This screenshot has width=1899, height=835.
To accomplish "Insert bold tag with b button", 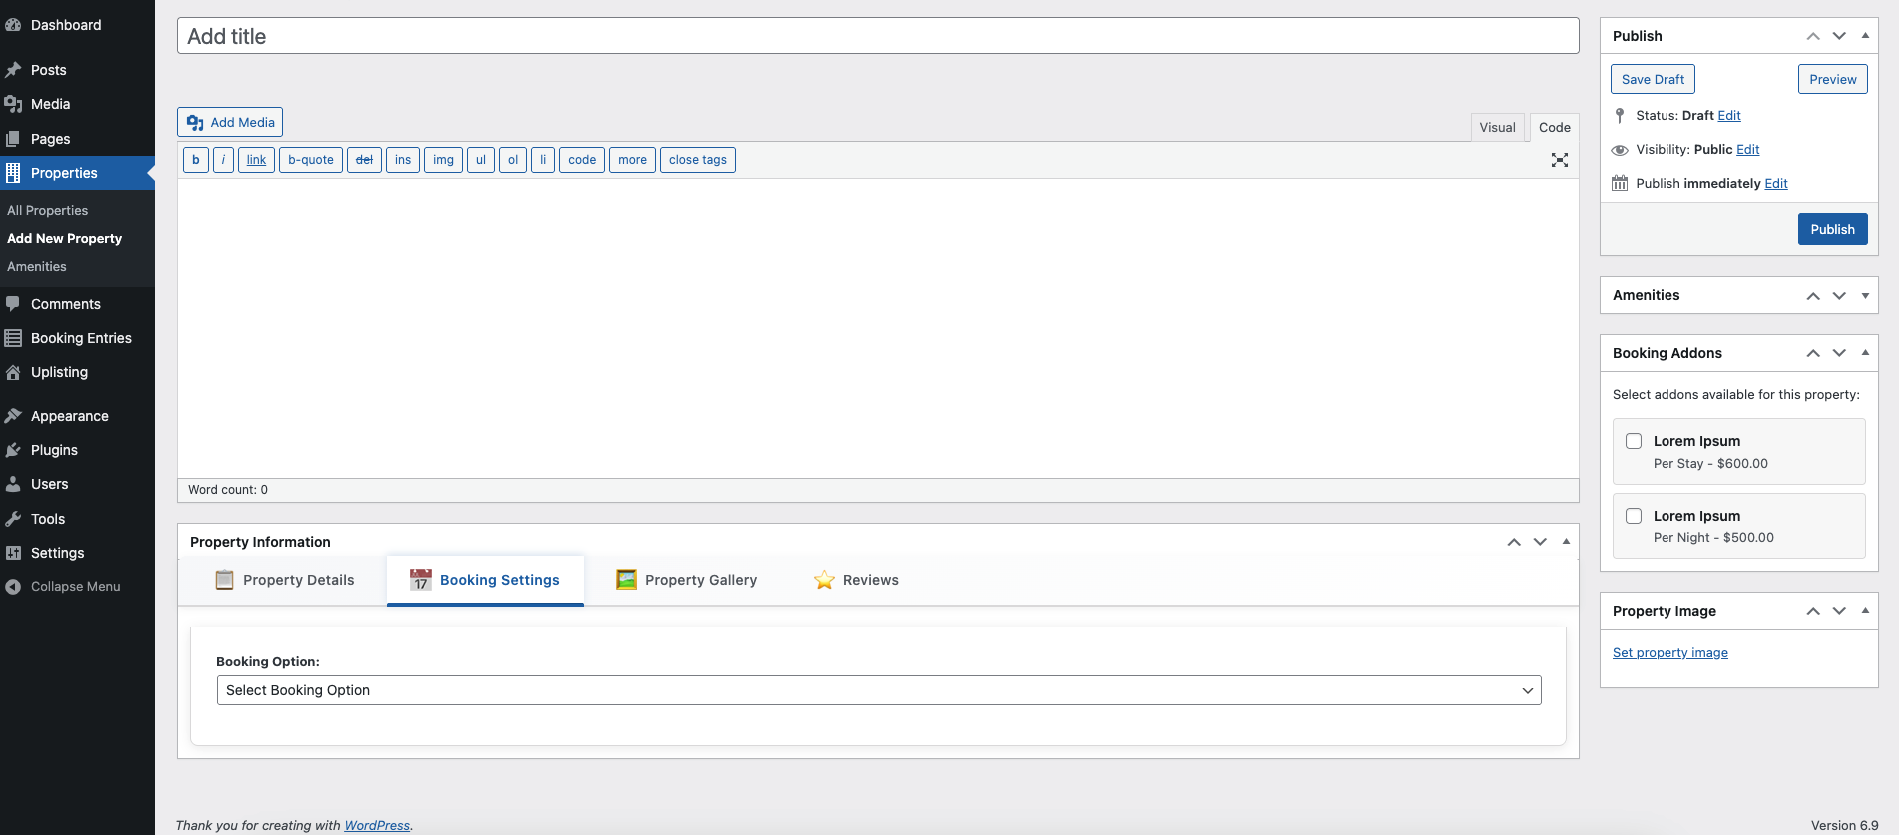I will pyautogui.click(x=196, y=160).
